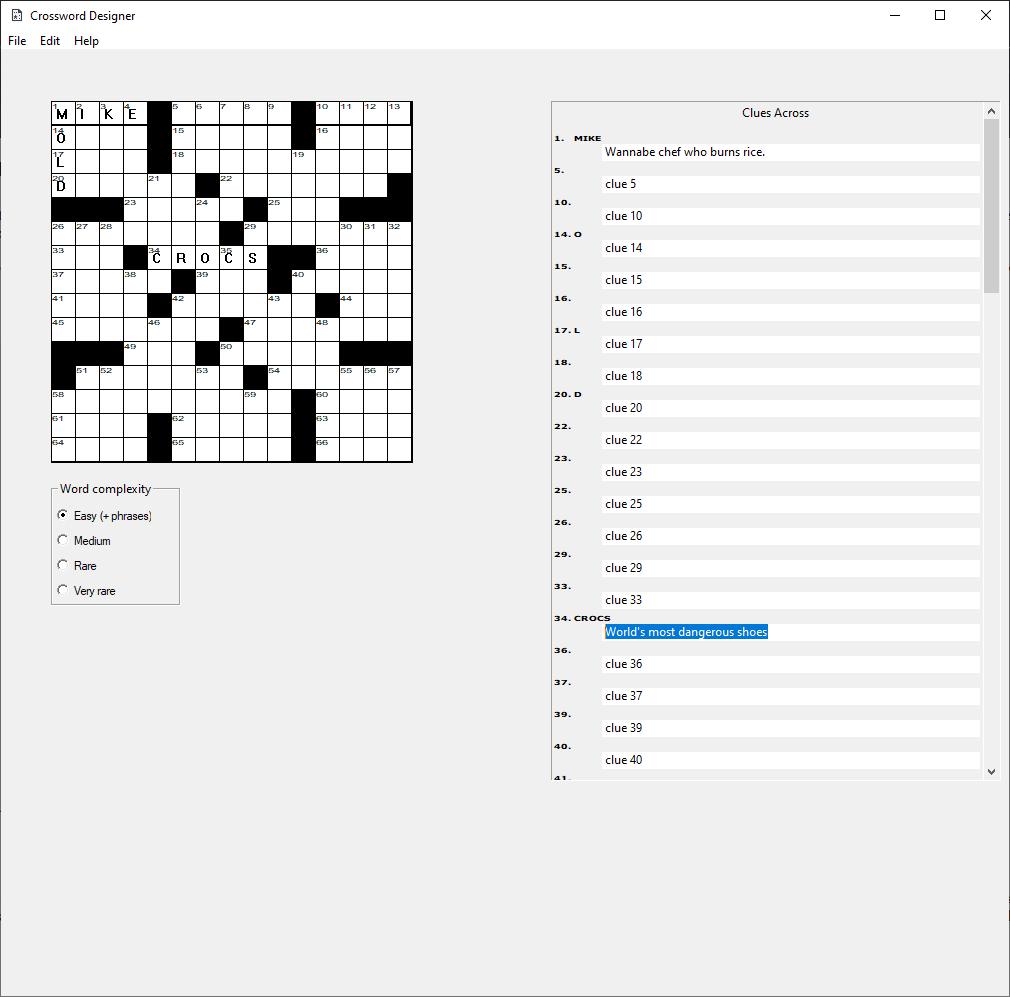This screenshot has width=1010, height=997.
Task: Click the 'clue 18' input field
Action: [x=791, y=376]
